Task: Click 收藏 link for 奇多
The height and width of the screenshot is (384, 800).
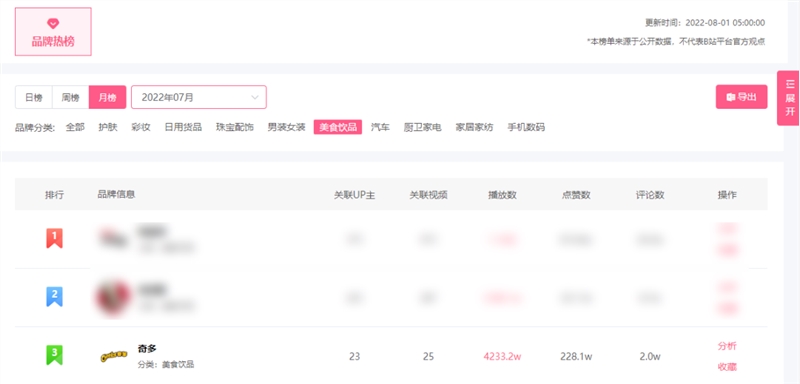Action: [x=727, y=367]
